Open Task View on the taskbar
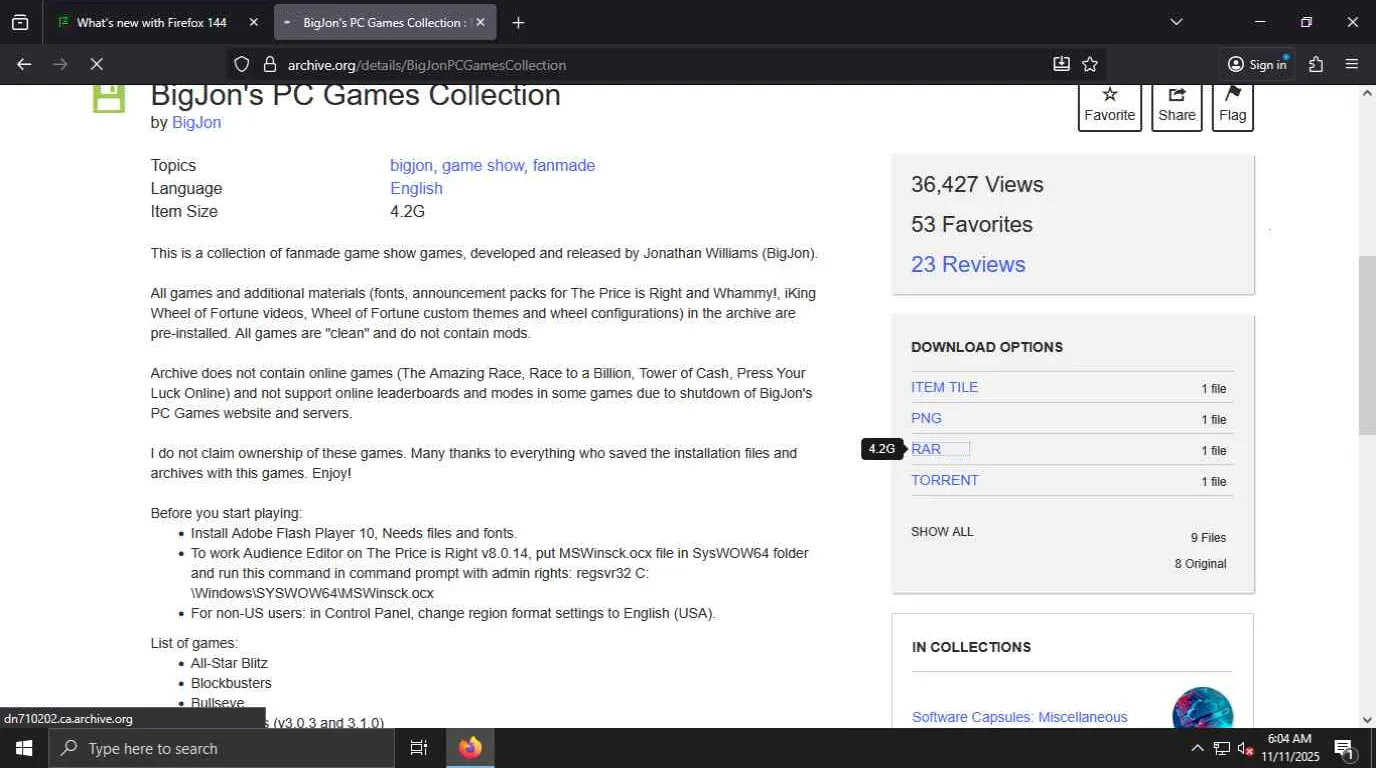This screenshot has width=1376, height=768. point(419,748)
